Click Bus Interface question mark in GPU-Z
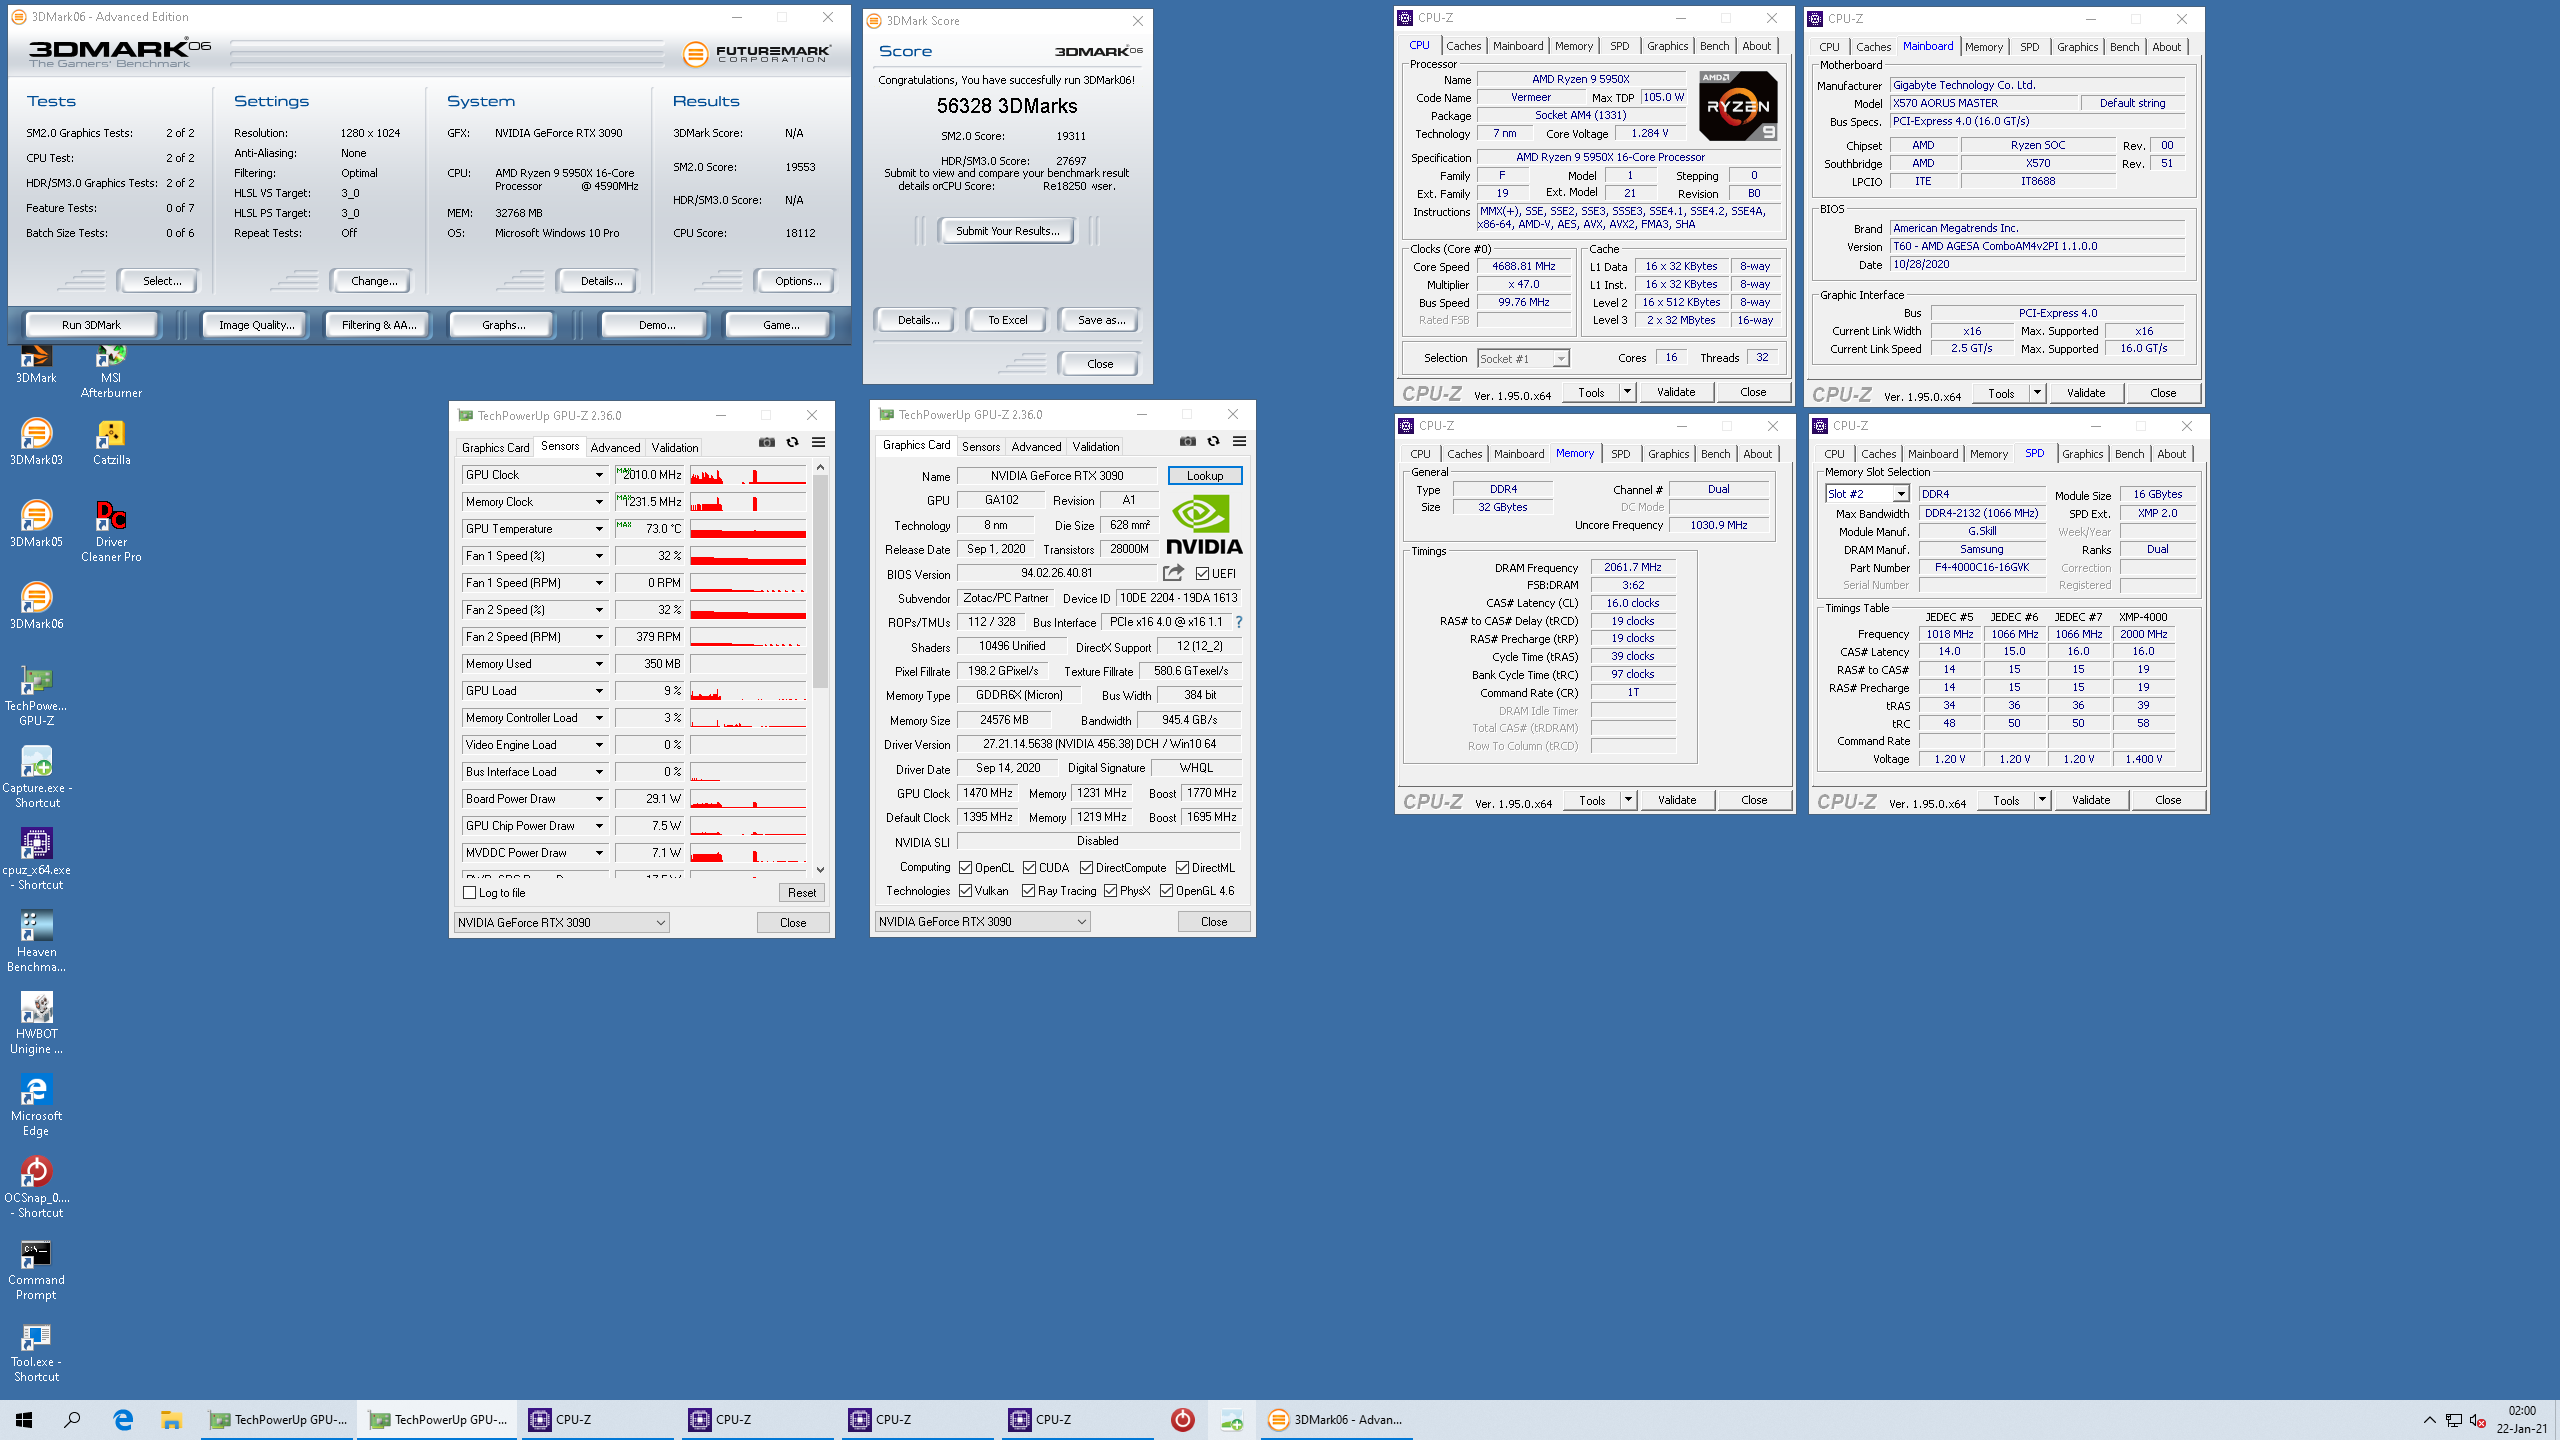Viewport: 2560px width, 1440px height. click(1239, 622)
